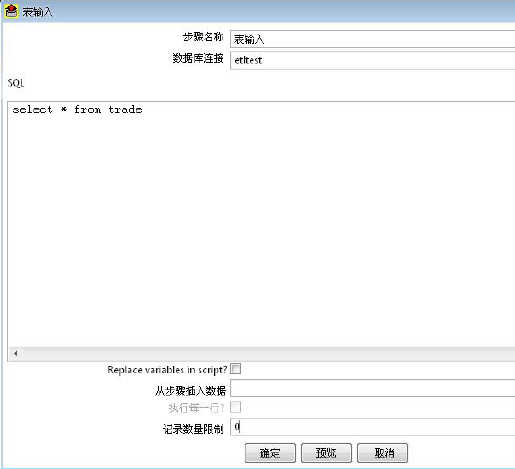This screenshot has height=469, width=515.
Task: Click the 表输入 window title text
Action: coord(37,12)
